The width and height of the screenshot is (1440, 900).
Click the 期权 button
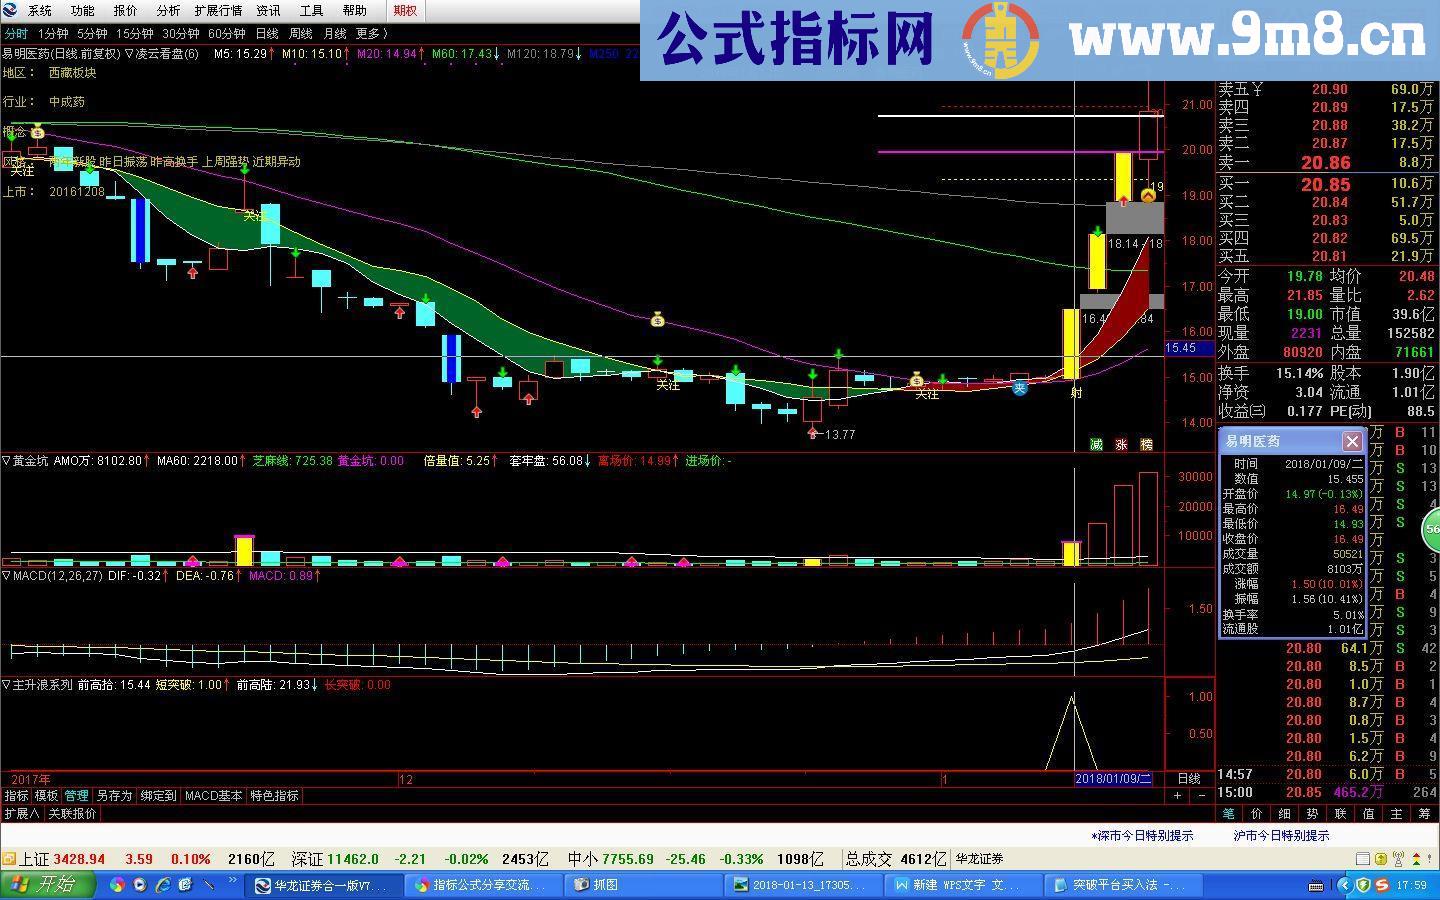coord(405,11)
